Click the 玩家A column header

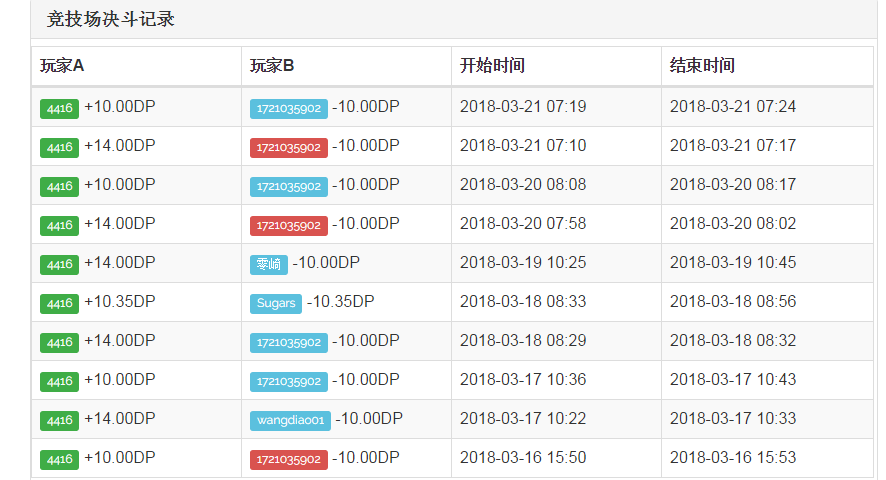click(62, 66)
